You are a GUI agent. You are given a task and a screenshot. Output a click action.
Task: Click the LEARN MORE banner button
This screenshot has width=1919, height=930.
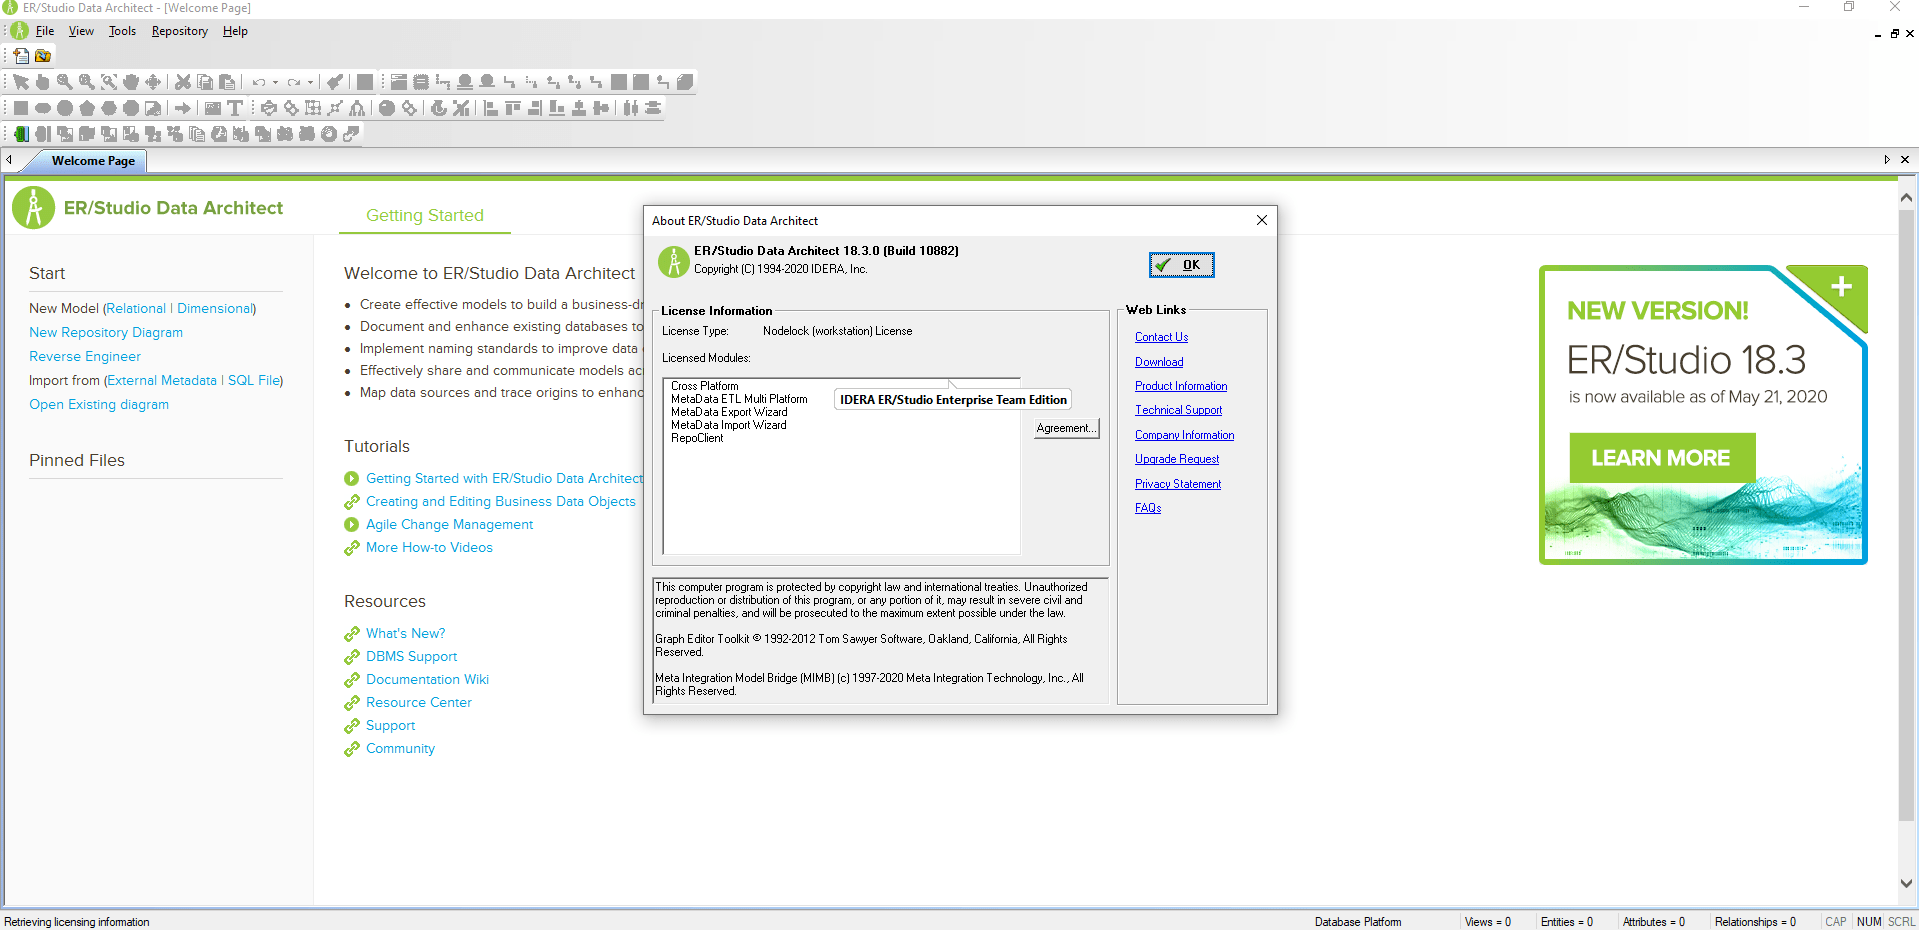(1661, 458)
